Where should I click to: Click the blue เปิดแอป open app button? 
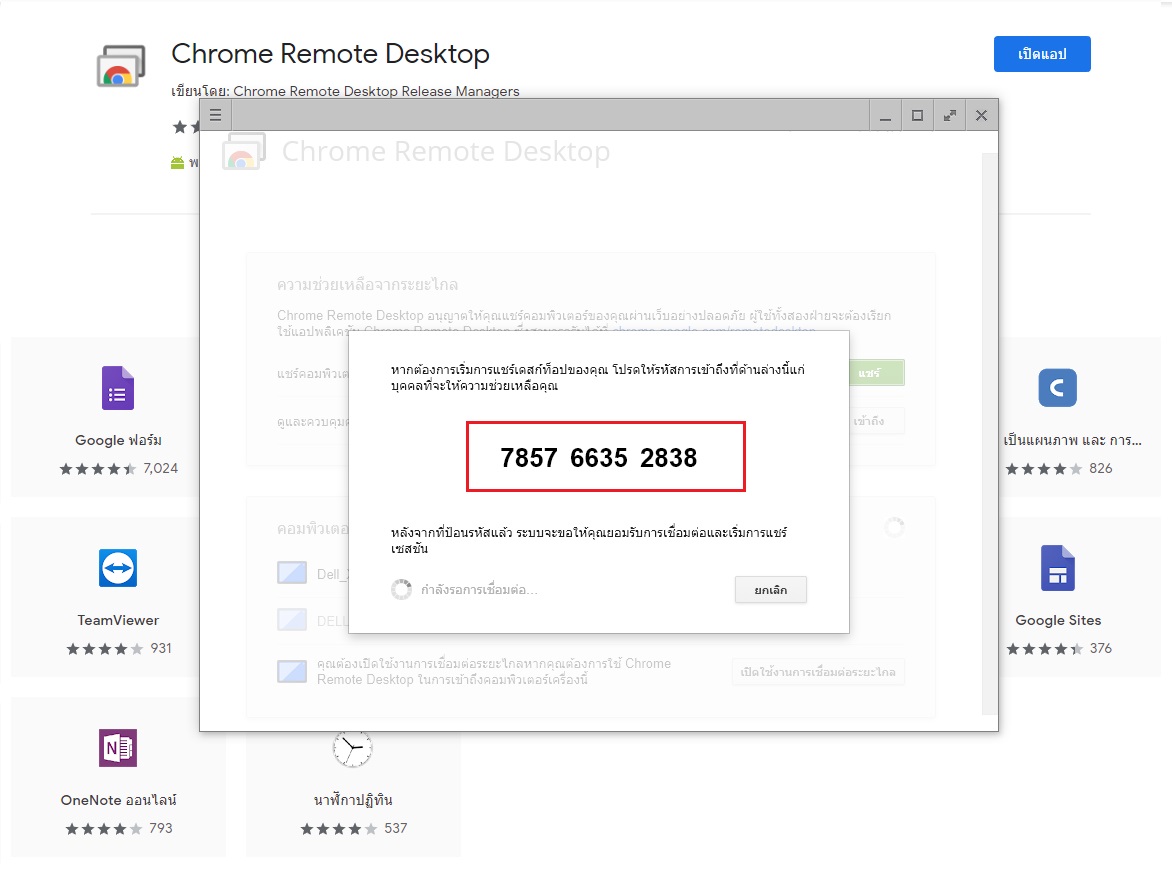click(1042, 54)
